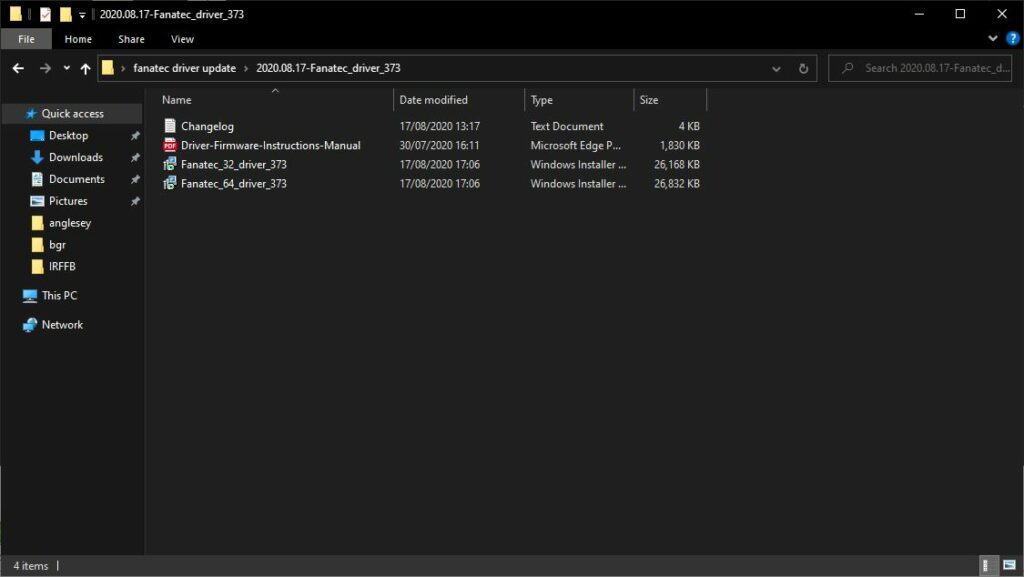The image size is (1024, 577).
Task: Go up one folder level
Action: pos(86,68)
